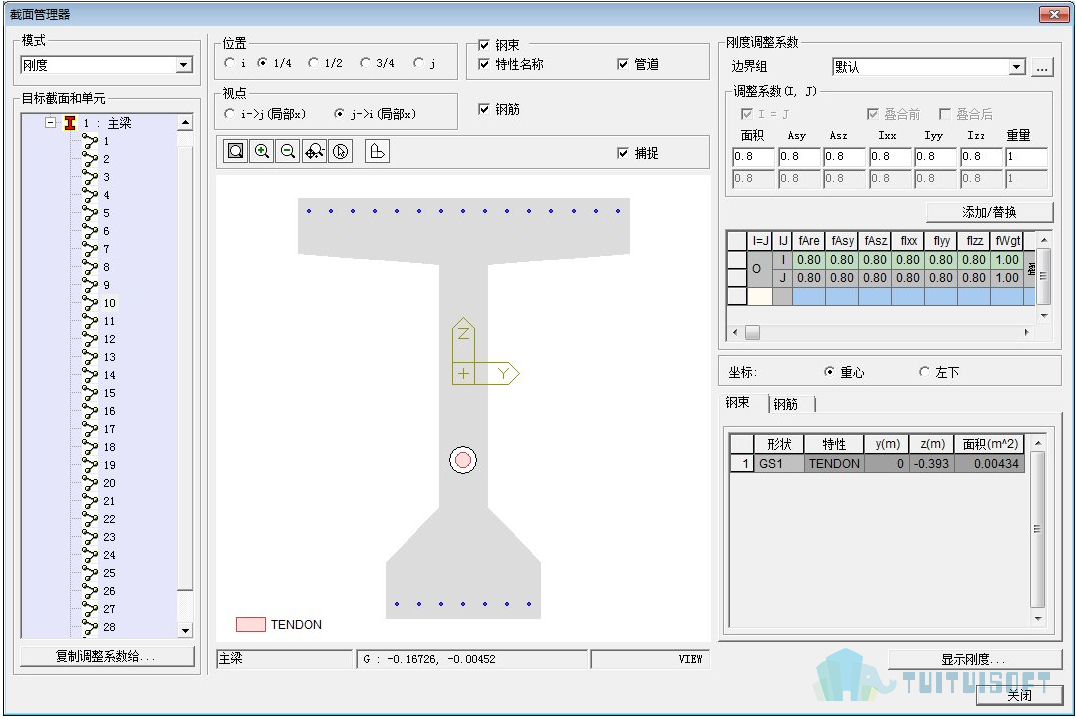Click the 重量 coefficient input field
The width and height of the screenshot is (1076, 719).
tap(1026, 156)
